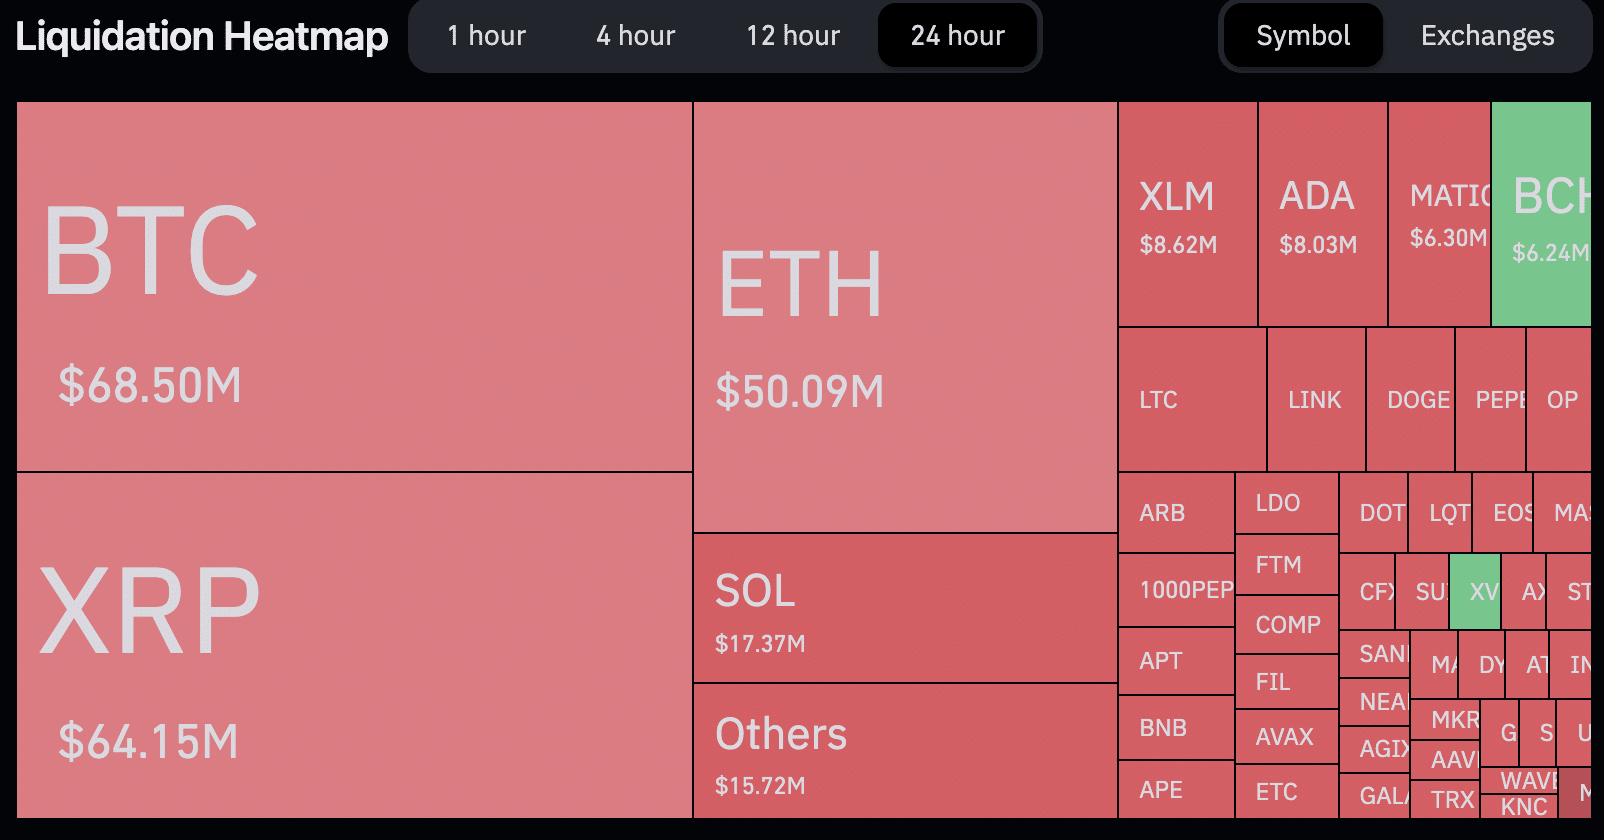The width and height of the screenshot is (1604, 840).
Task: Toggle view to Symbol
Action: 1302,36
